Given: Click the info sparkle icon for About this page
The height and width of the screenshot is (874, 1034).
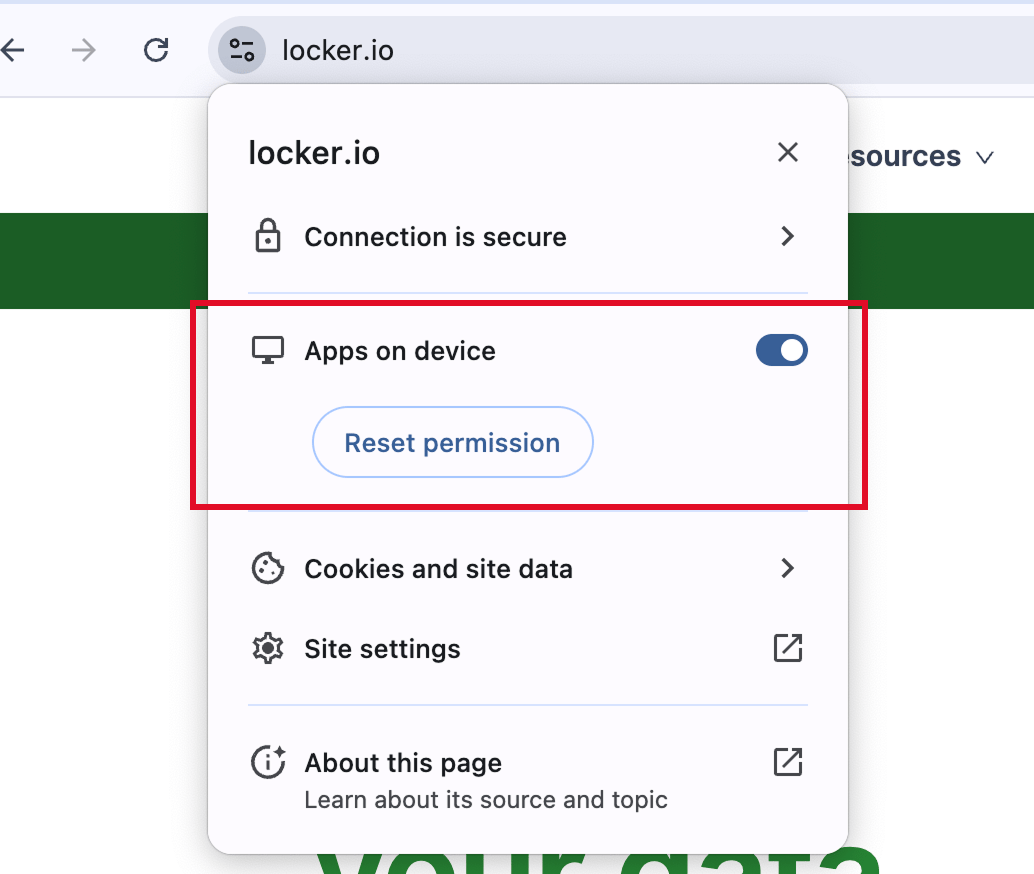Looking at the screenshot, I should 268,762.
